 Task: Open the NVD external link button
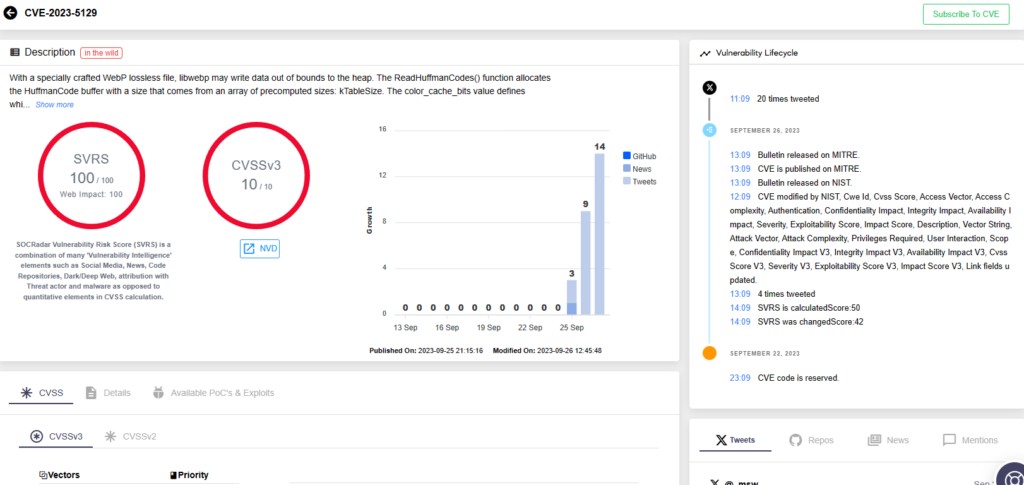coord(259,248)
